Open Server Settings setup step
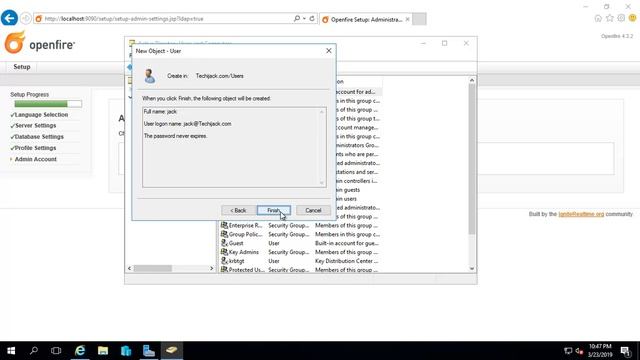The image size is (640, 360). tap(36, 126)
